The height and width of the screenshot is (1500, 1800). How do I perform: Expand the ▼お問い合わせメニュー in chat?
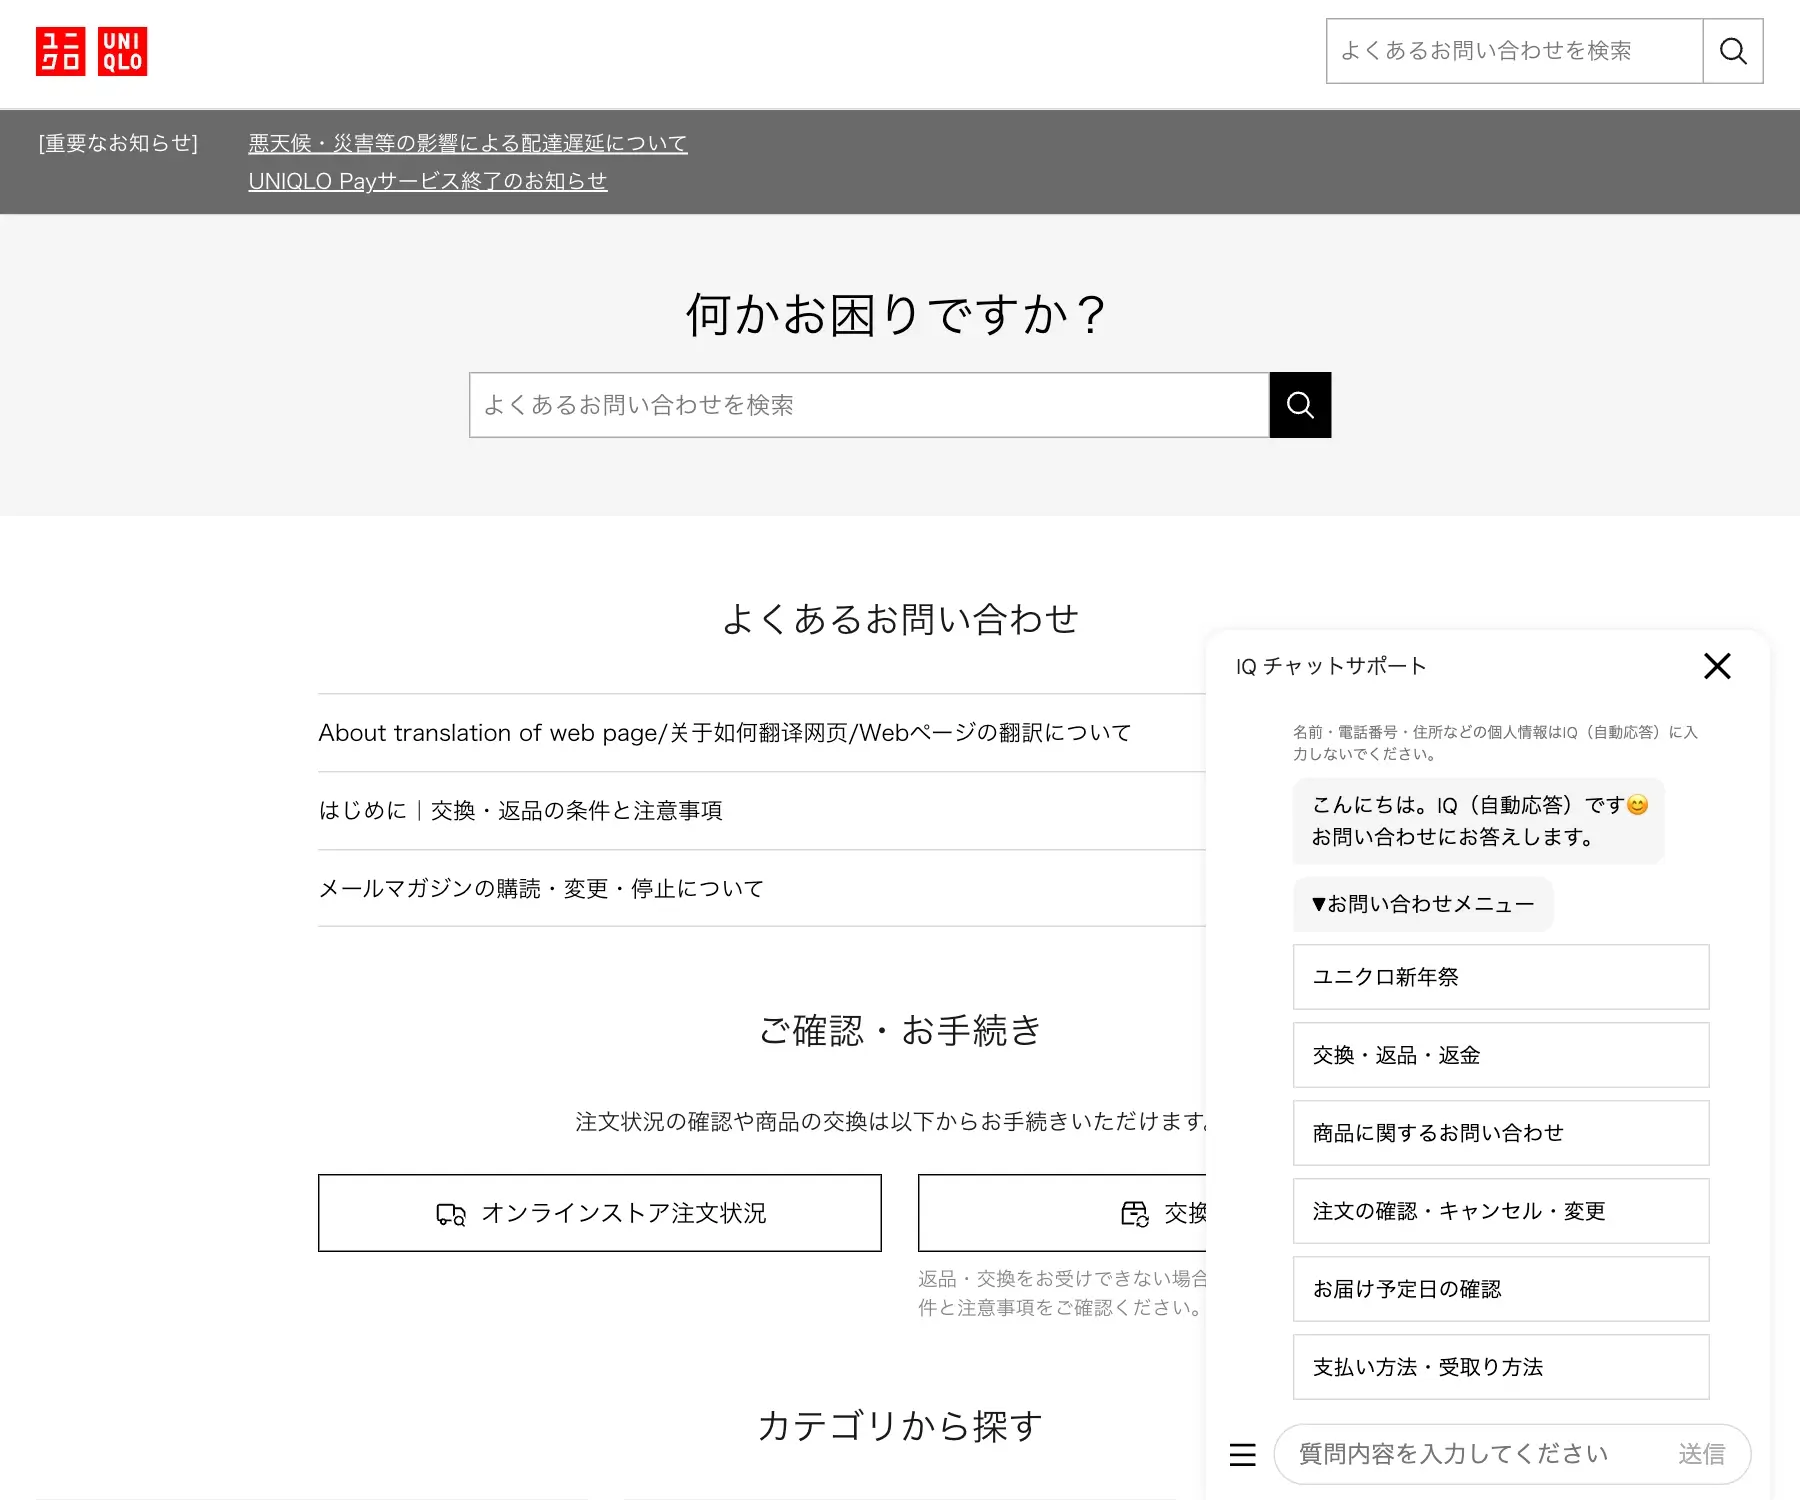coord(1422,904)
